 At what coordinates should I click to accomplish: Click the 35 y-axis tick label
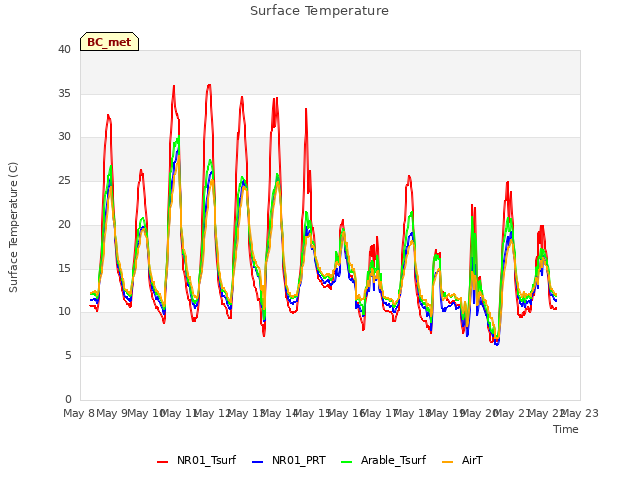(64, 93)
